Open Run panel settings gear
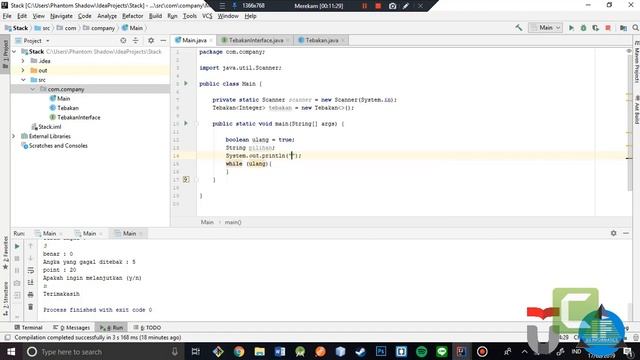Image resolution: width=640 pixels, height=360 pixels. click(x=613, y=233)
